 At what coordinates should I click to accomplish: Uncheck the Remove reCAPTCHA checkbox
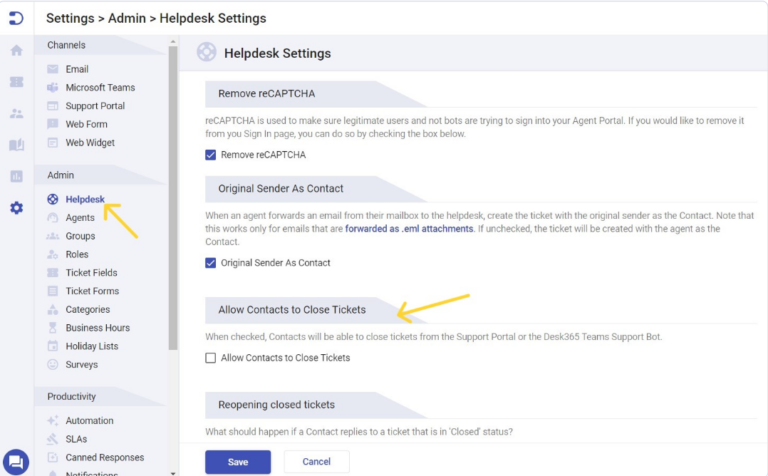pyautogui.click(x=210, y=155)
